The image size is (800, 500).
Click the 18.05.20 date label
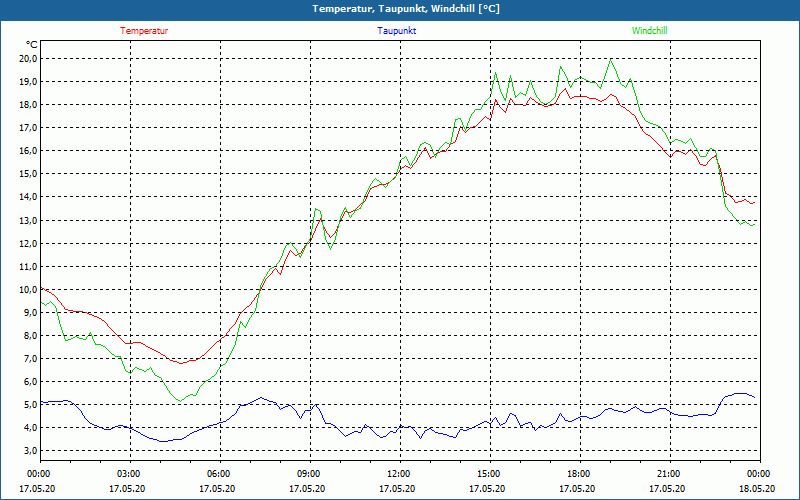[x=757, y=489]
